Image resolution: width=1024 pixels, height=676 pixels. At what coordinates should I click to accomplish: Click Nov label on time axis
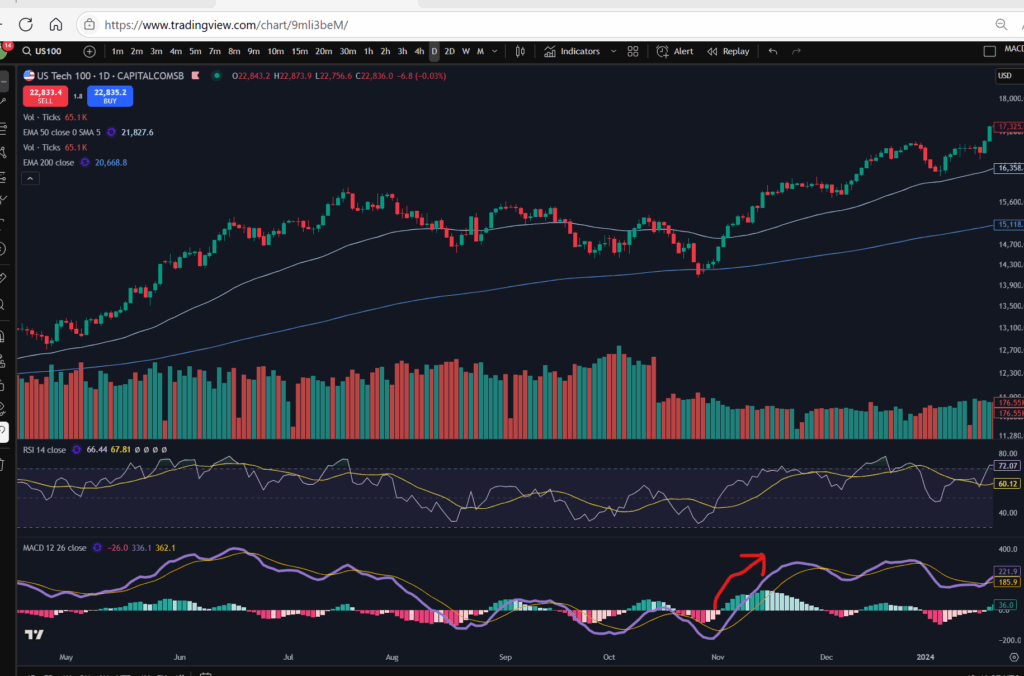coord(718,658)
